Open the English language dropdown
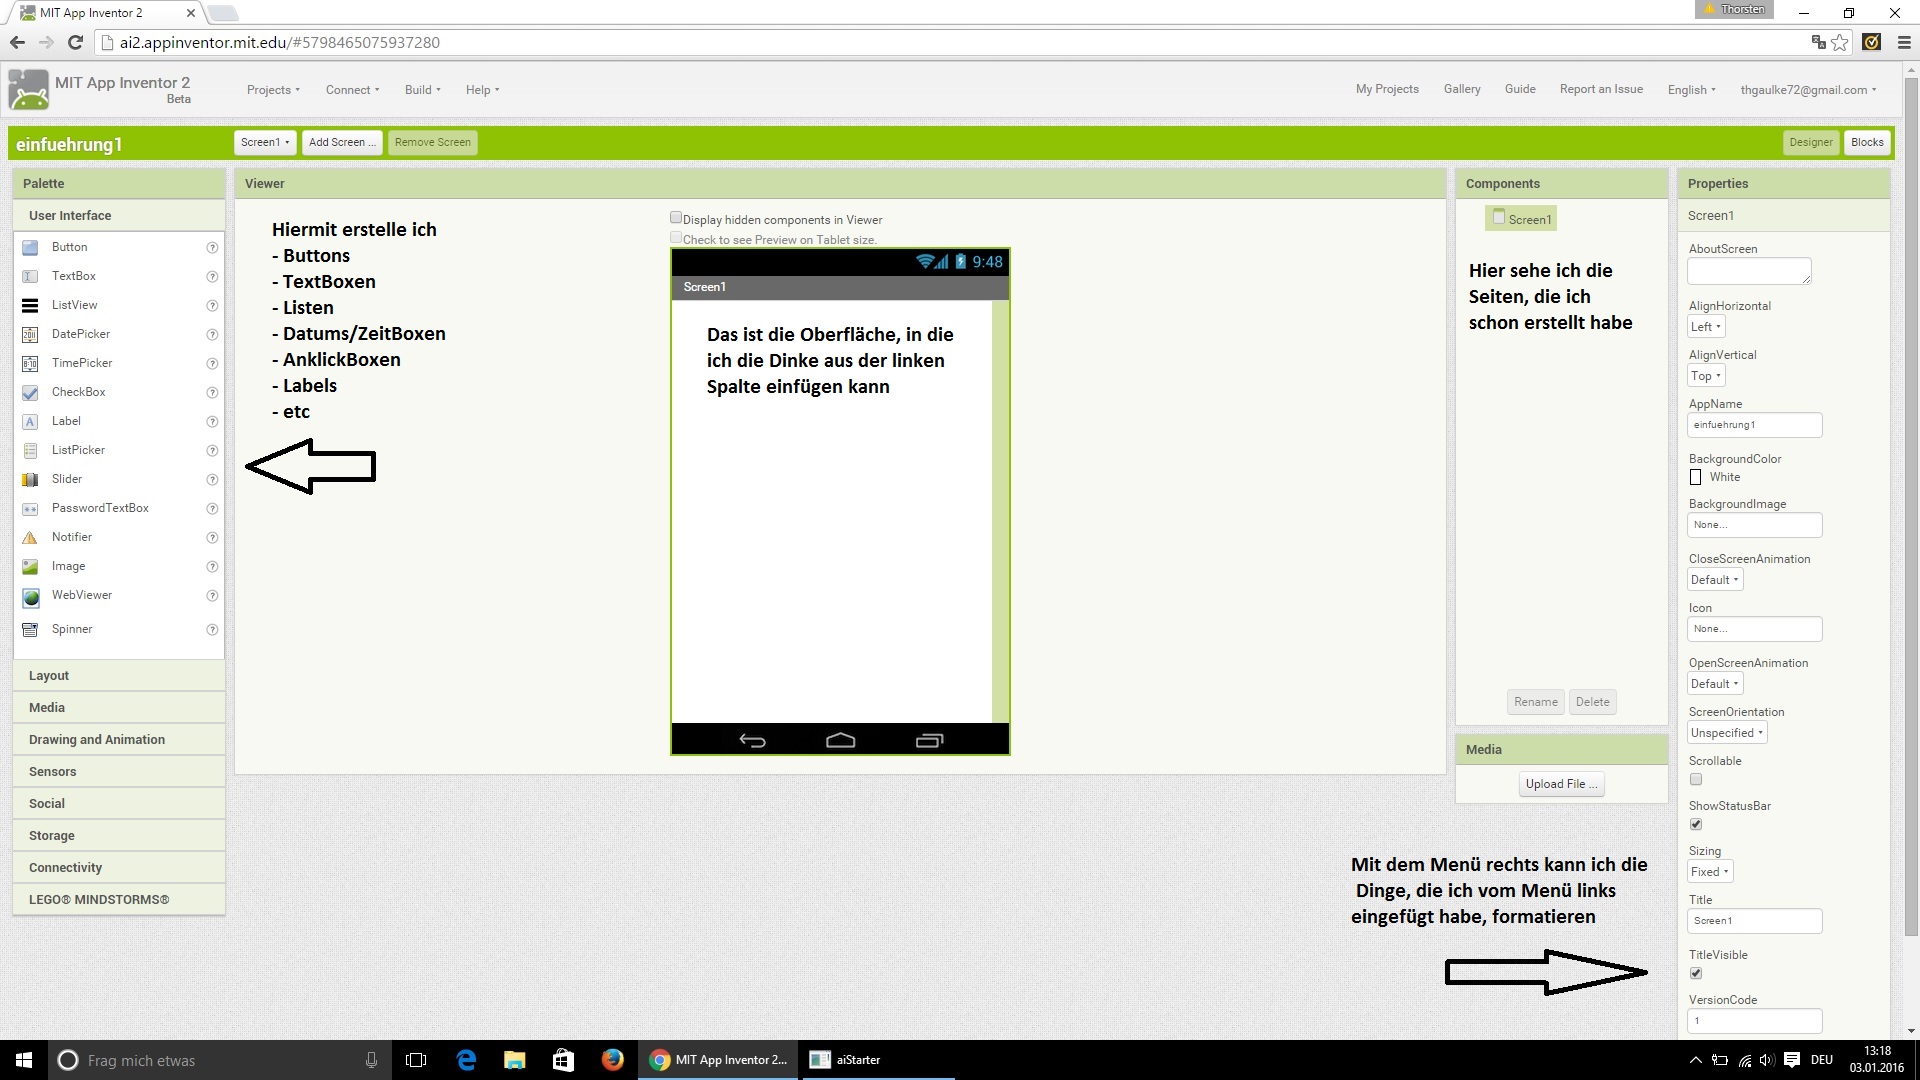Viewport: 1920px width, 1080px height. click(1691, 90)
